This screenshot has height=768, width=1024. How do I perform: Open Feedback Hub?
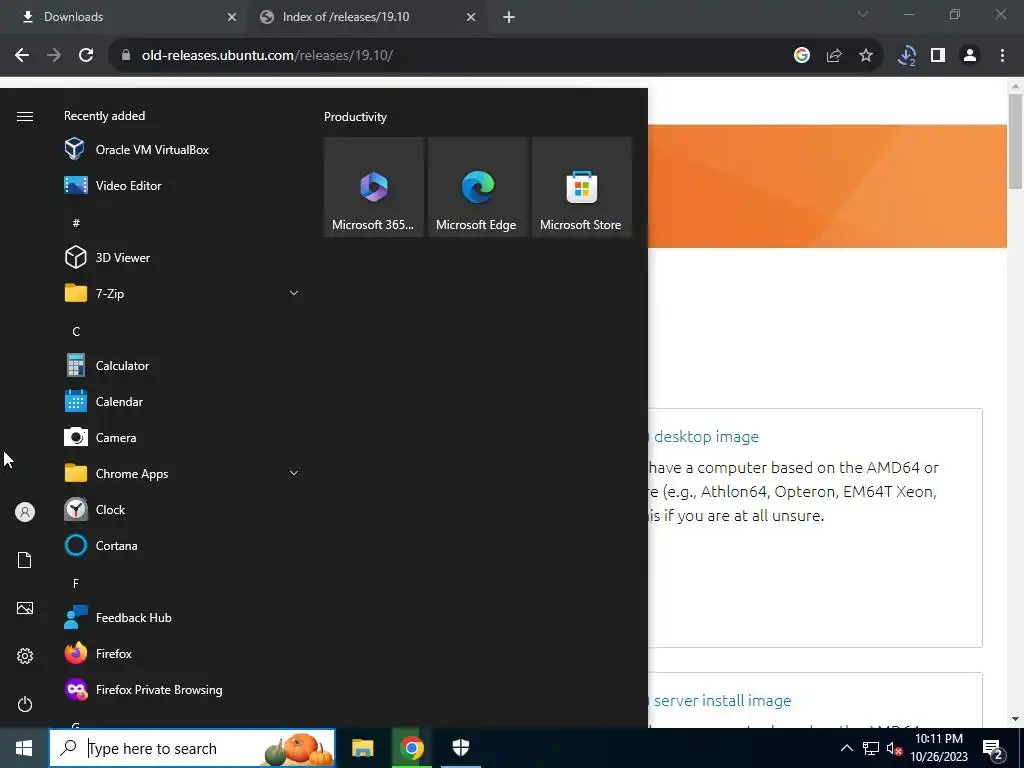(x=183, y=618)
